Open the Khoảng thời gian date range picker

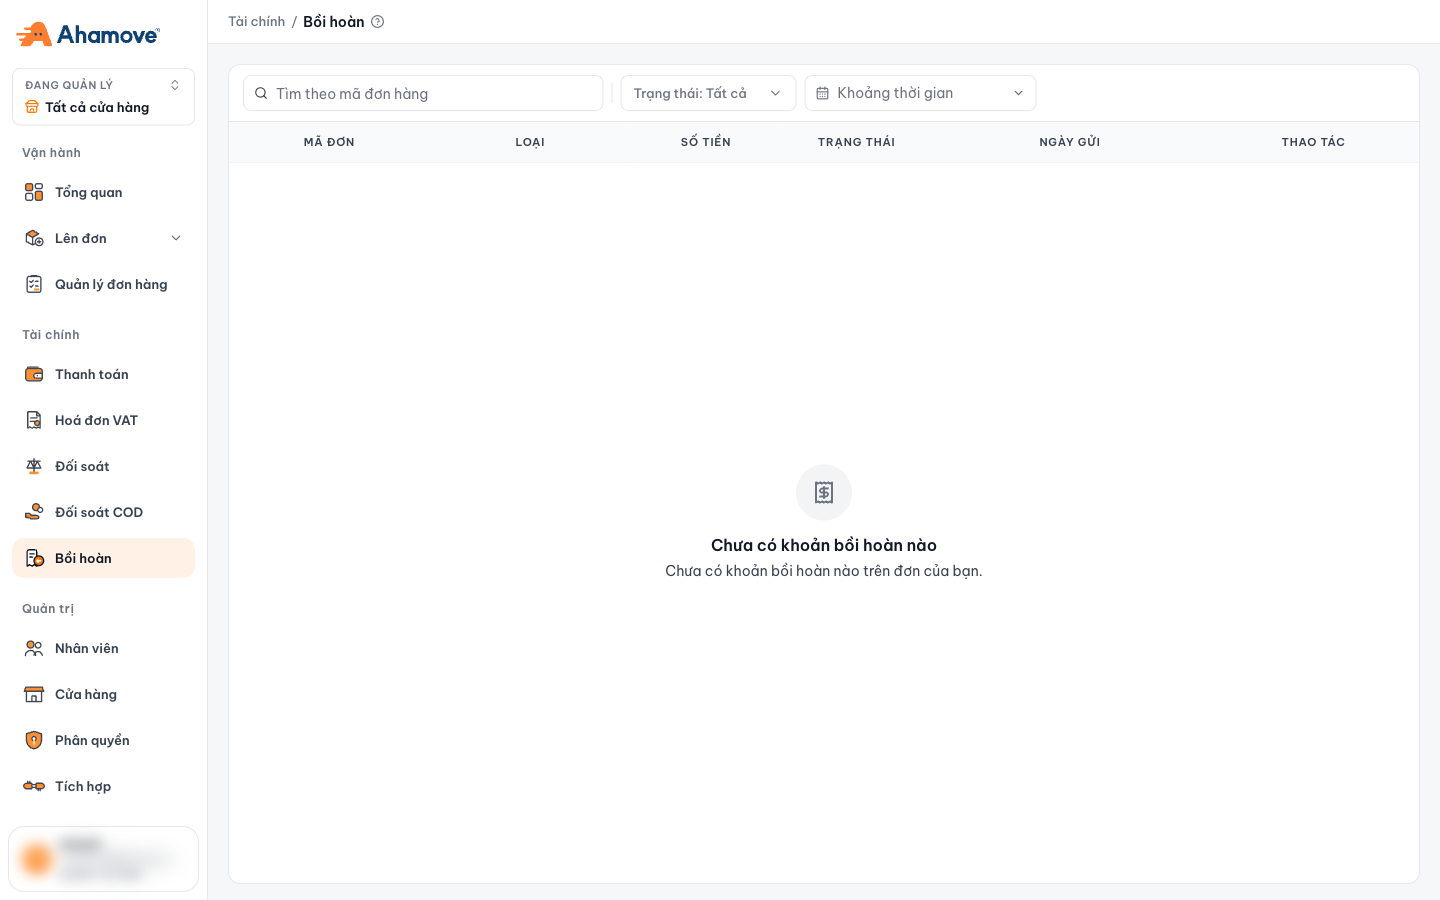[920, 93]
